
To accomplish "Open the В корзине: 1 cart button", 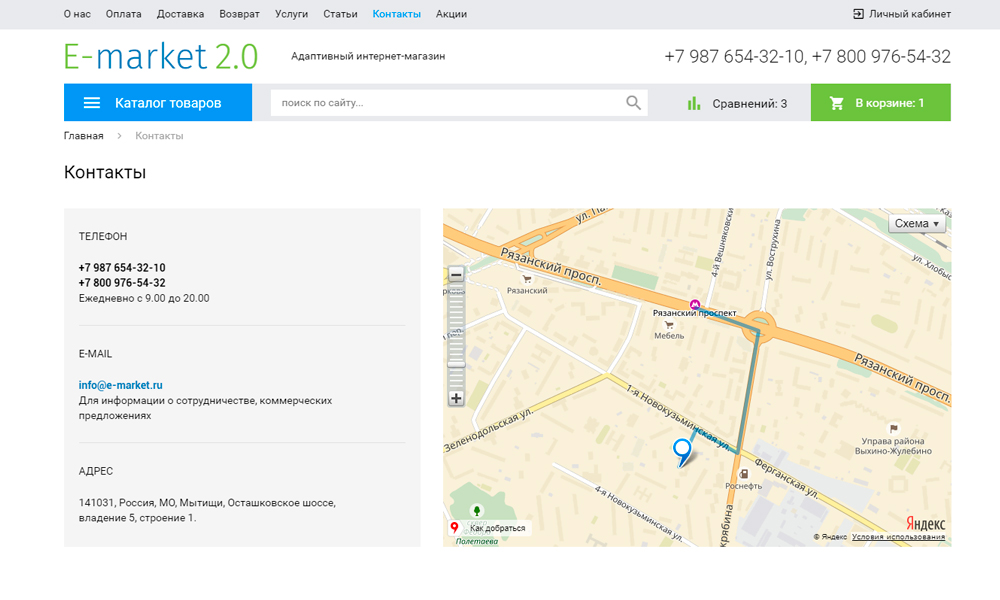I will (881, 103).
